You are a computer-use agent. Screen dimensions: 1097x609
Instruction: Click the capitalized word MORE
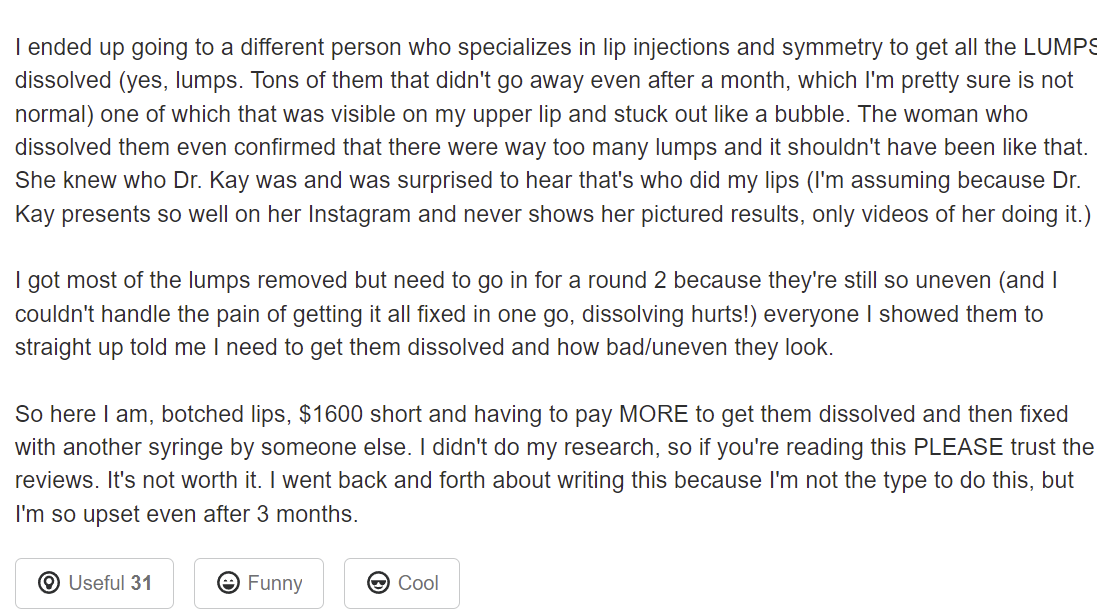point(653,414)
